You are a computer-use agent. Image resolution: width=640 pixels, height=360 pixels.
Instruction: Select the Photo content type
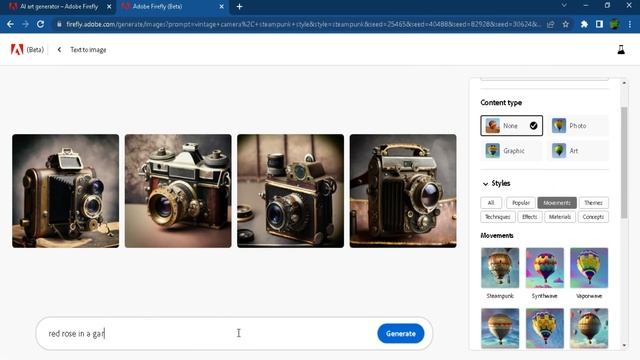click(x=578, y=126)
